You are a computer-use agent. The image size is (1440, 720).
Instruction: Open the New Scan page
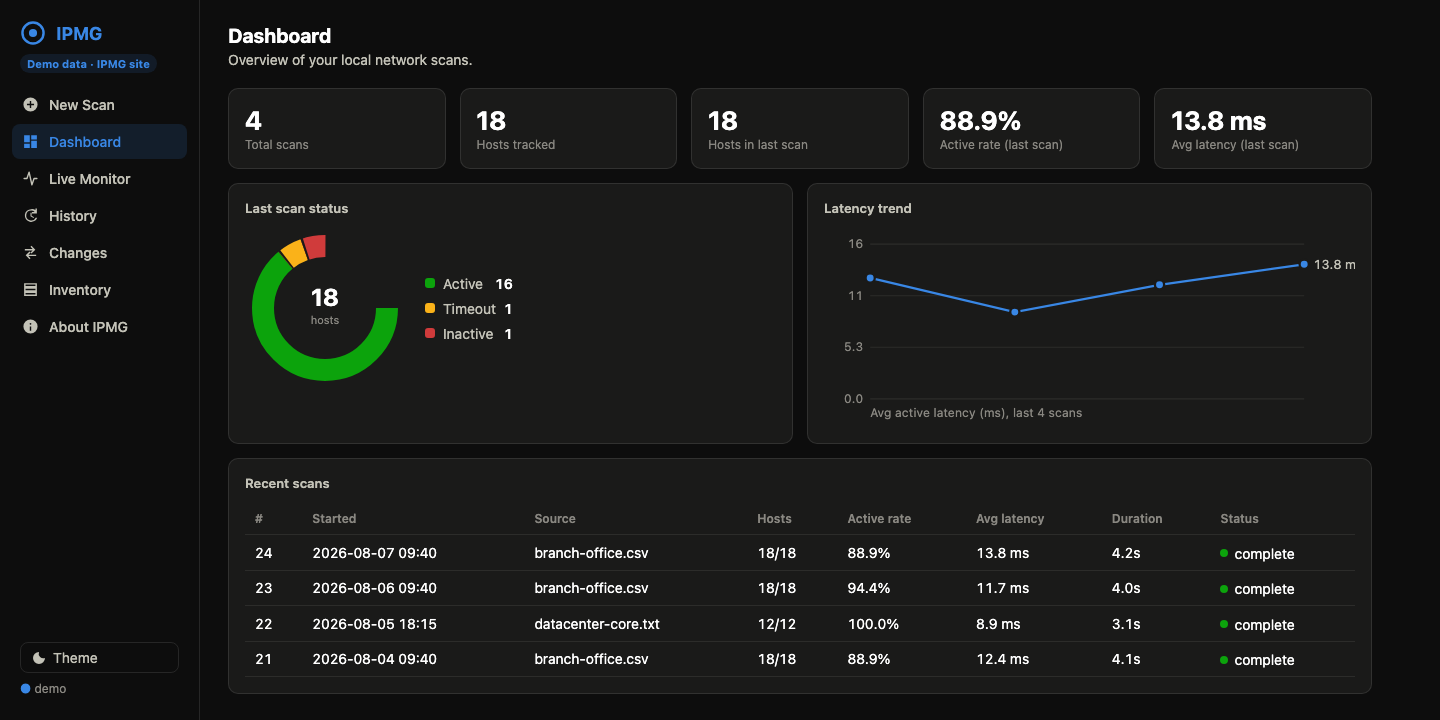coord(99,105)
